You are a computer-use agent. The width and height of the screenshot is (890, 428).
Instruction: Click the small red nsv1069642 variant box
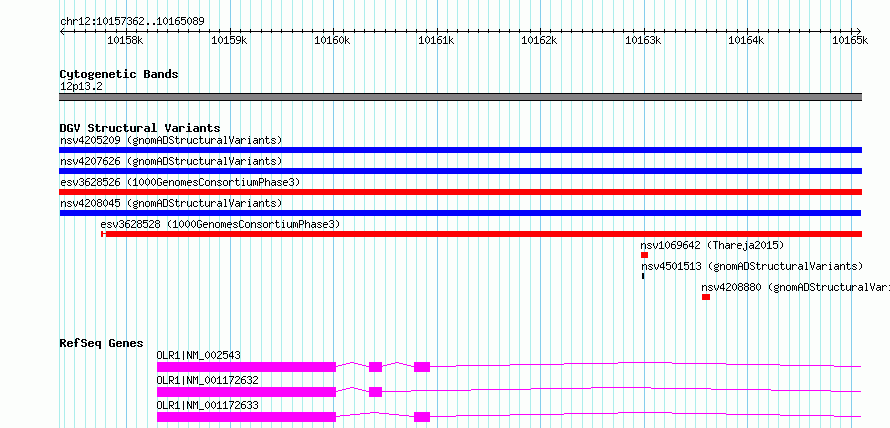point(644,255)
